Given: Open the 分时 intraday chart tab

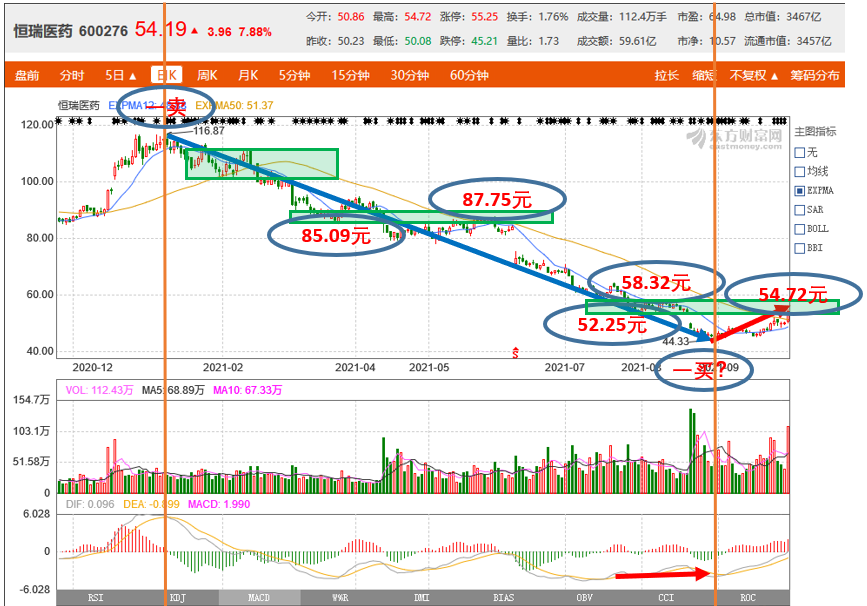Looking at the screenshot, I should tap(72, 75).
